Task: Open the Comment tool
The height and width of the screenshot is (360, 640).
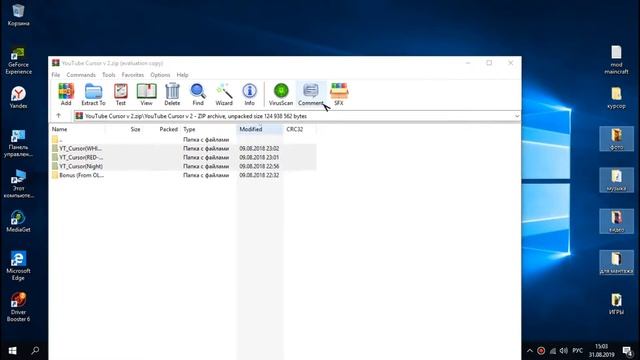Action: click(x=311, y=94)
